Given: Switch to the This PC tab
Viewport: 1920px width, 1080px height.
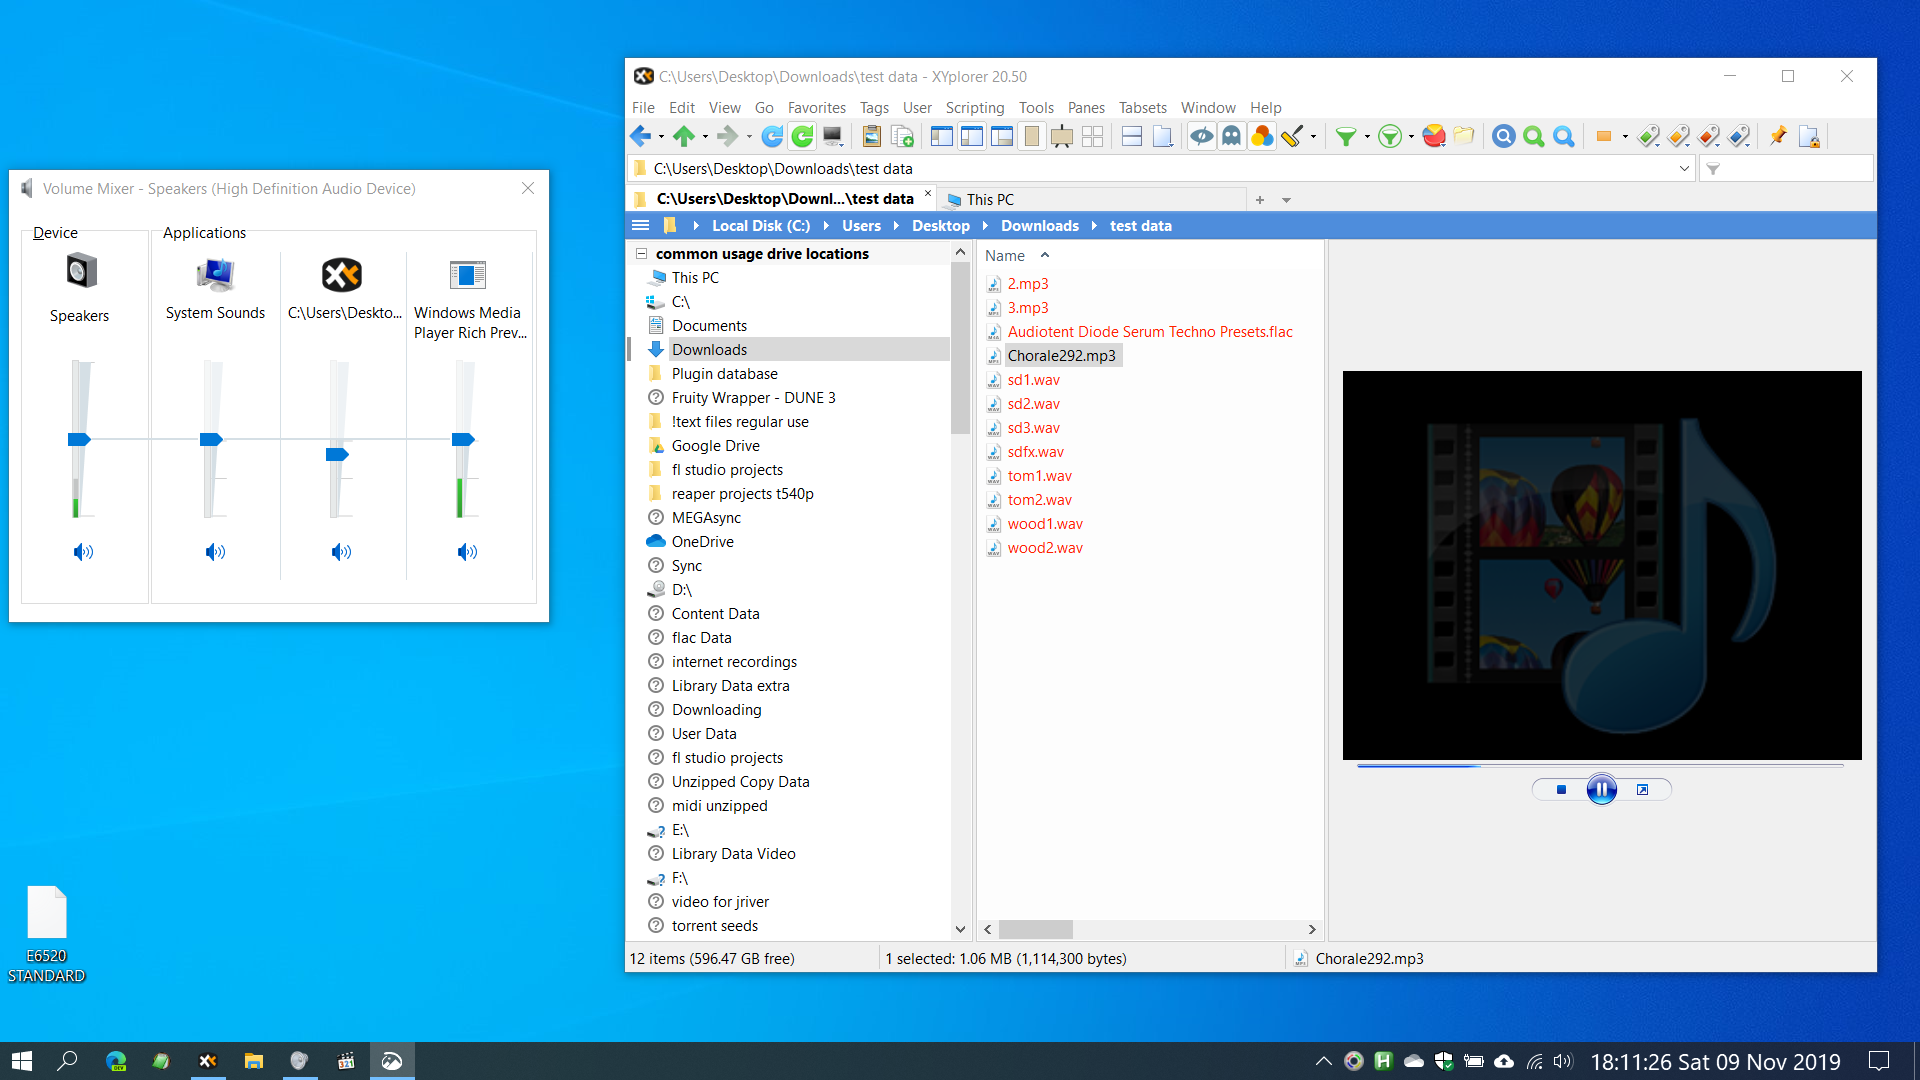Looking at the screenshot, I should pos(990,200).
